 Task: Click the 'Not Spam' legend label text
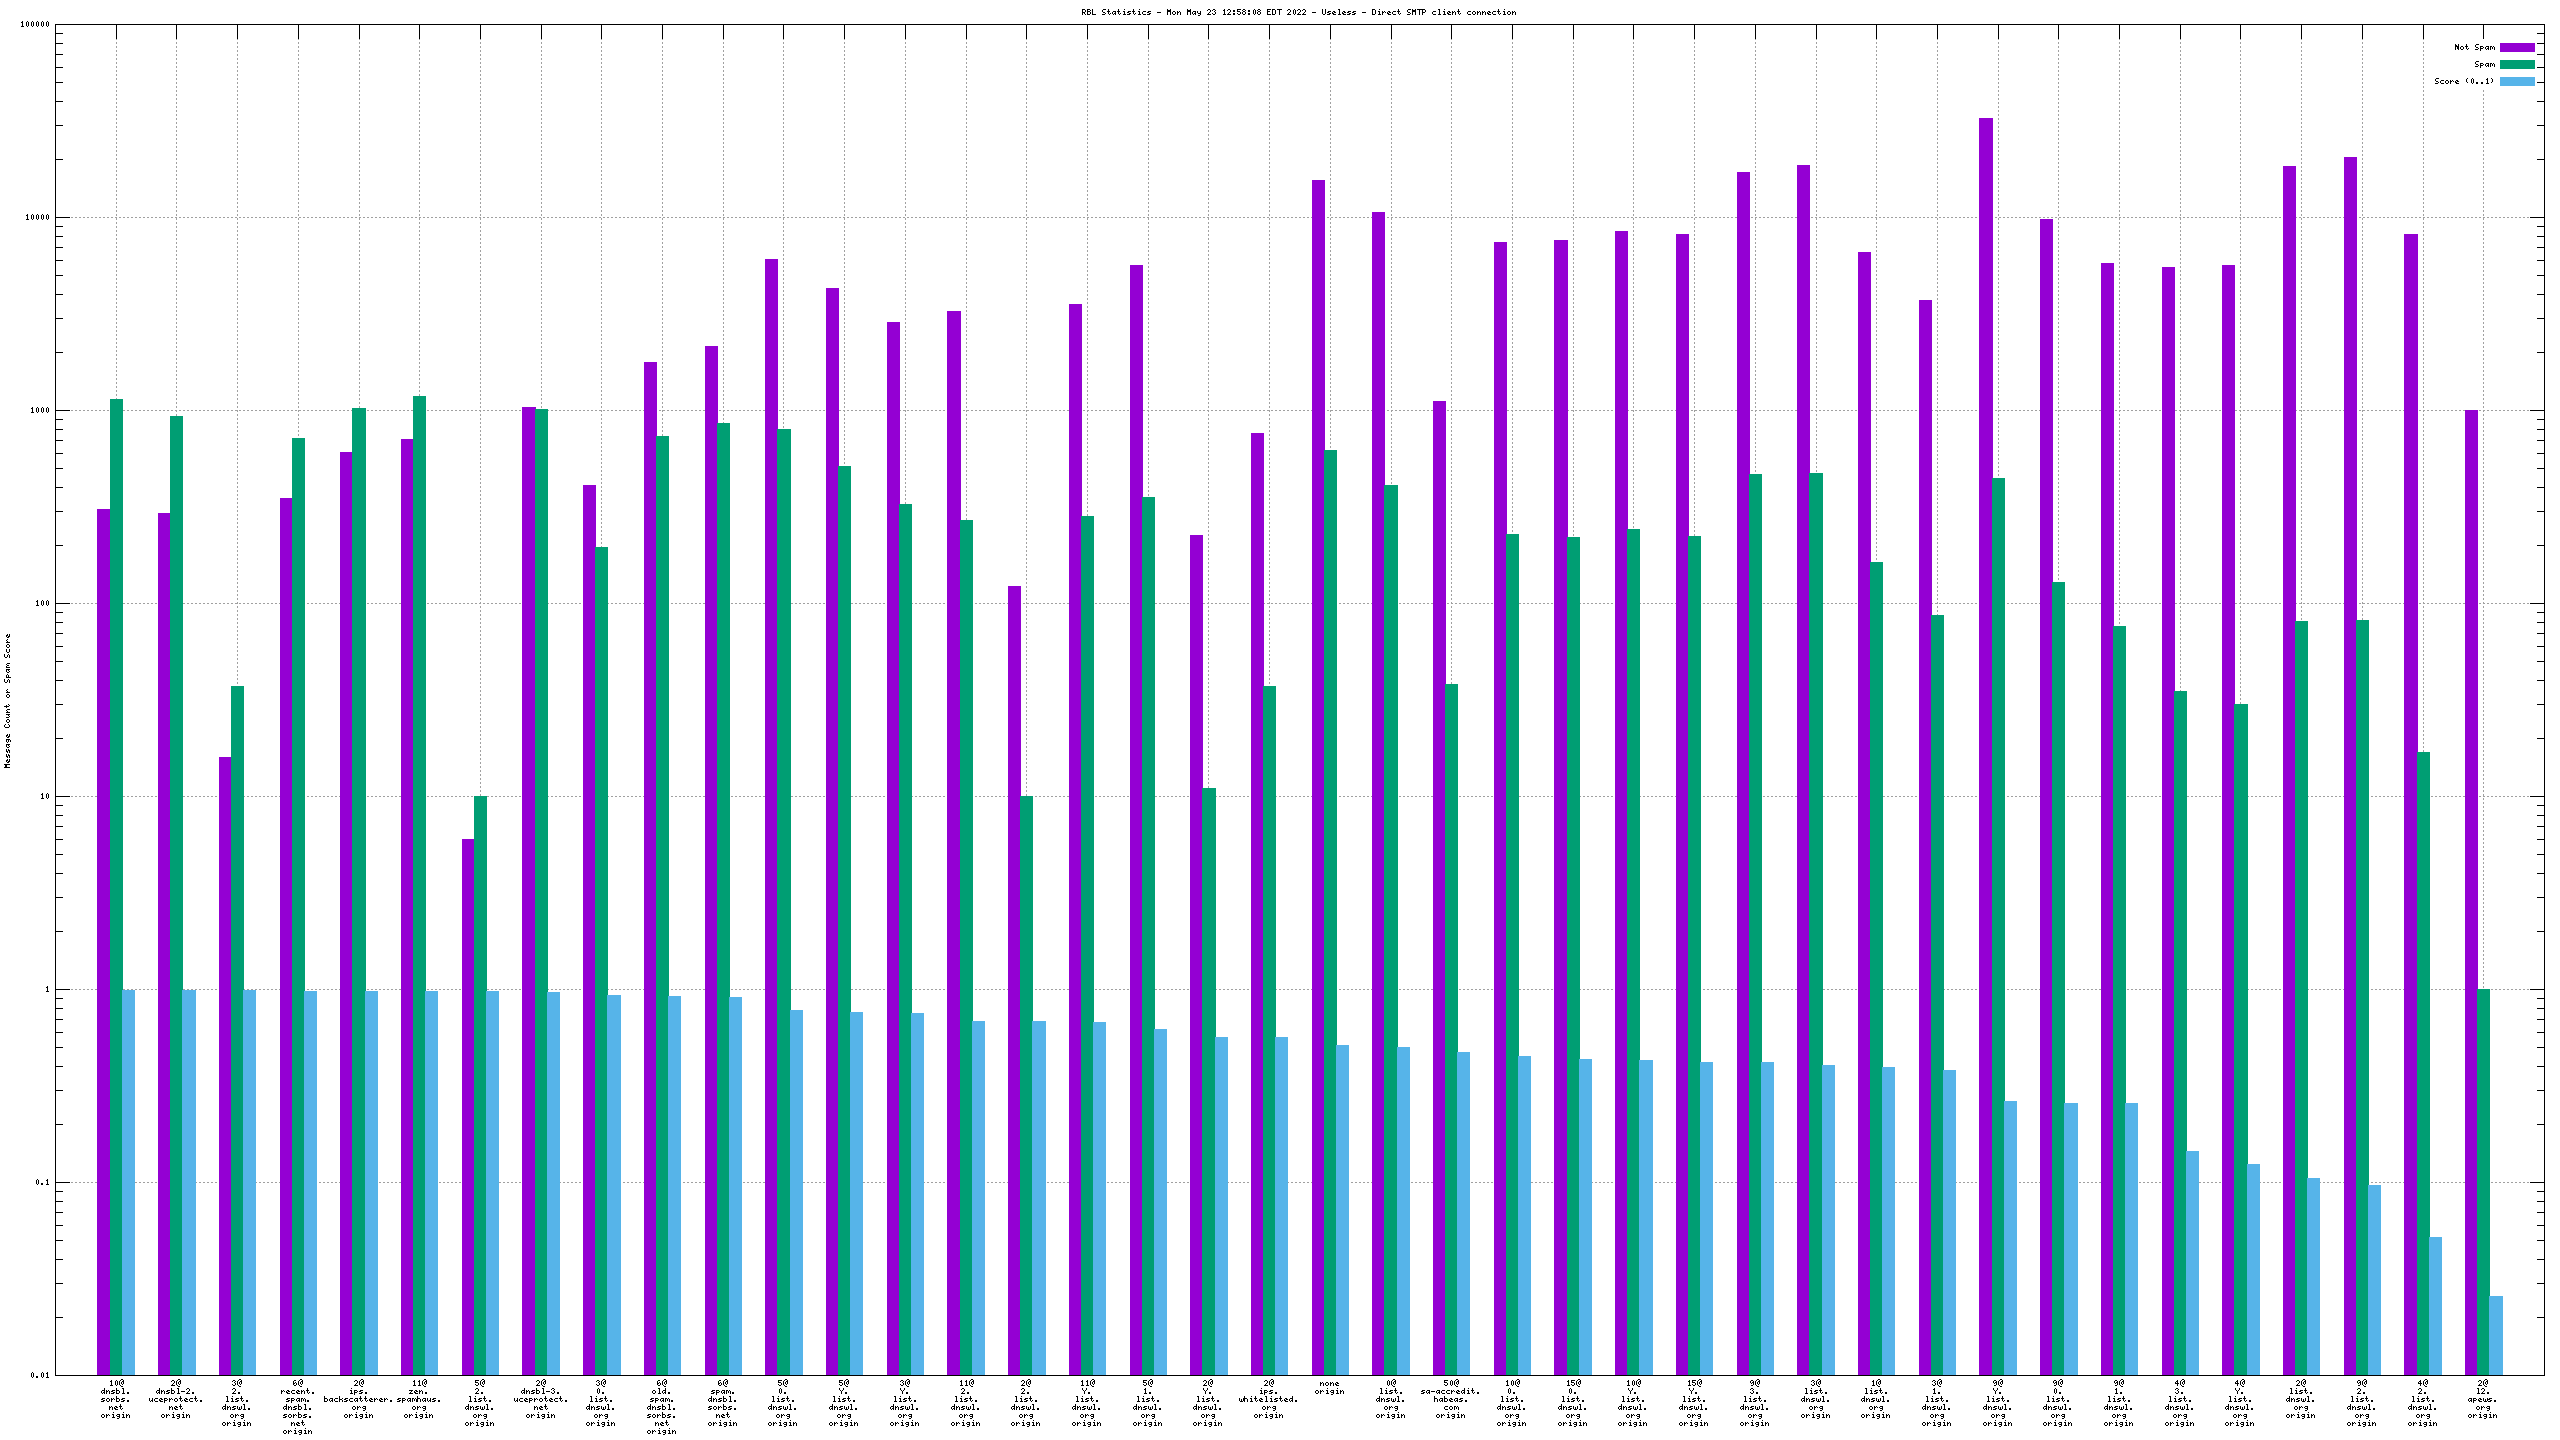pos(2474,47)
